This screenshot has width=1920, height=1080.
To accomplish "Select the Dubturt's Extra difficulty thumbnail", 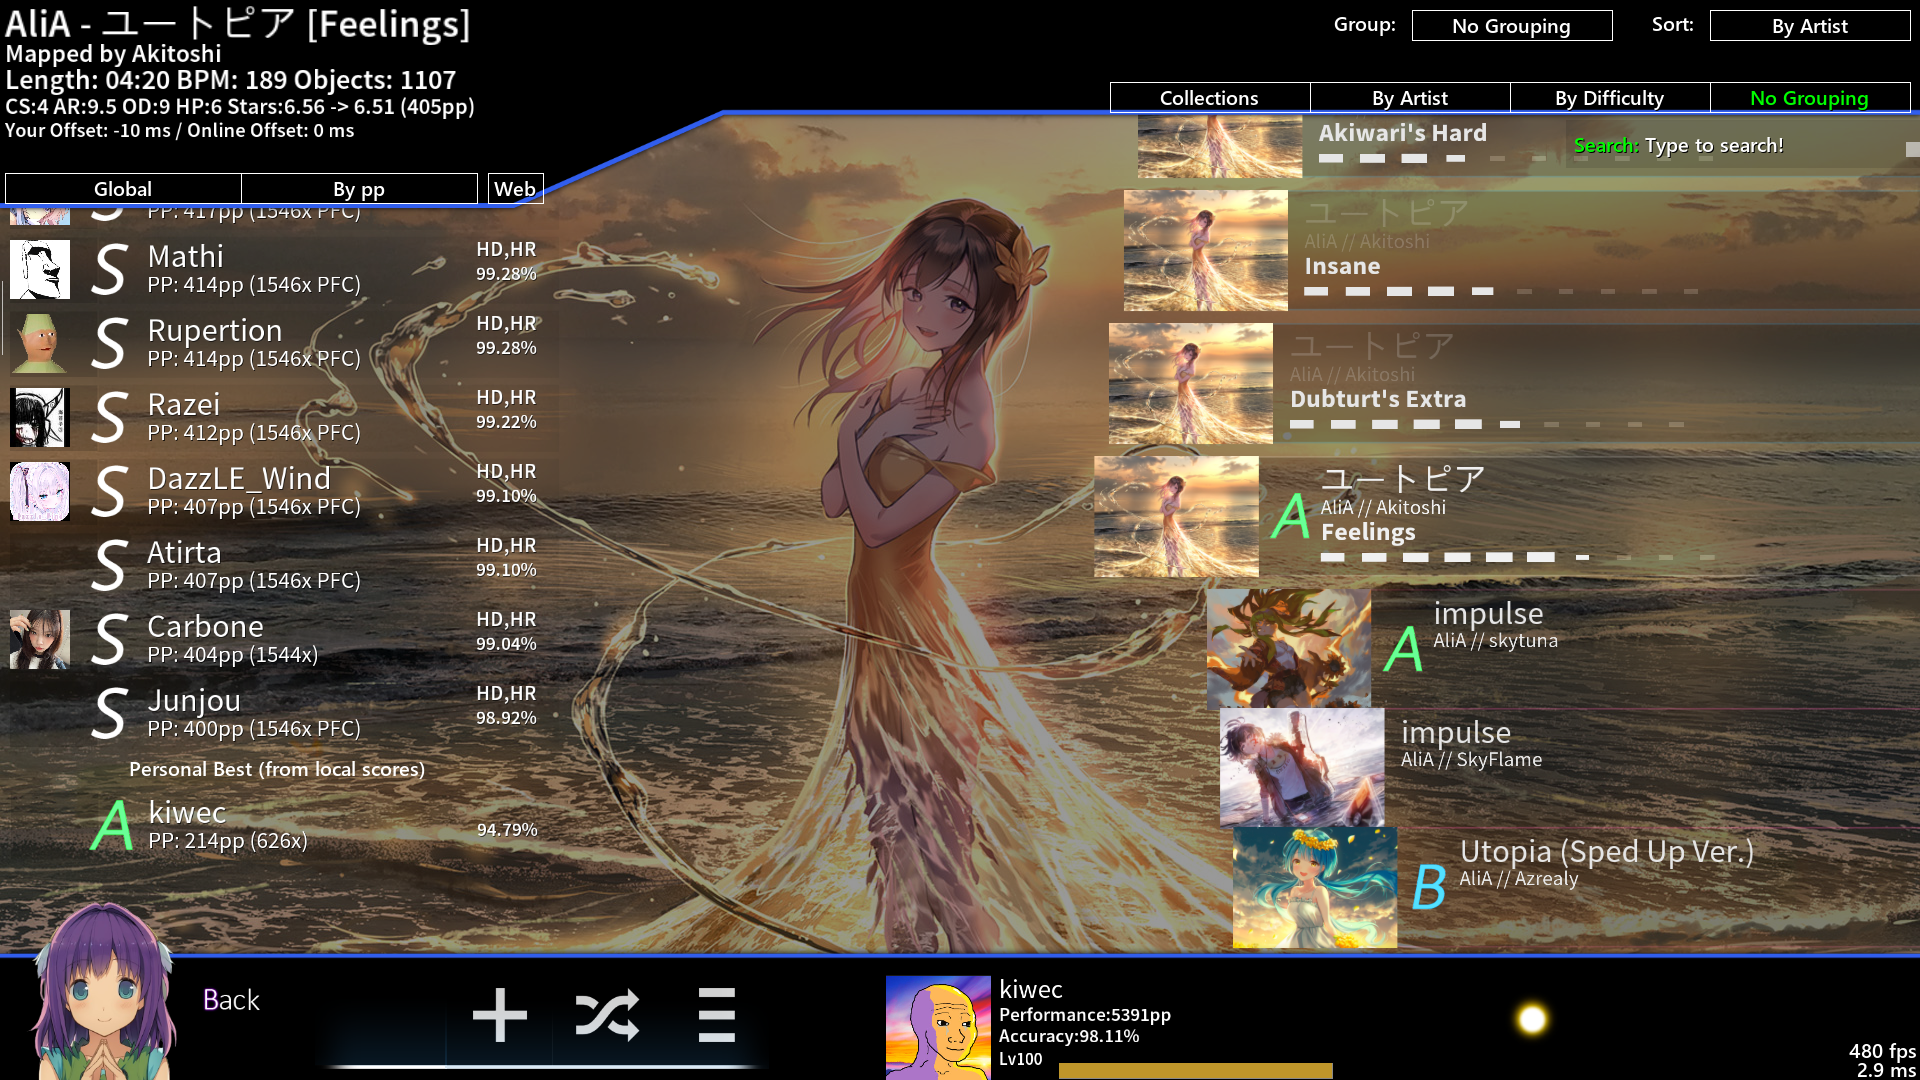I will [x=1190, y=383].
